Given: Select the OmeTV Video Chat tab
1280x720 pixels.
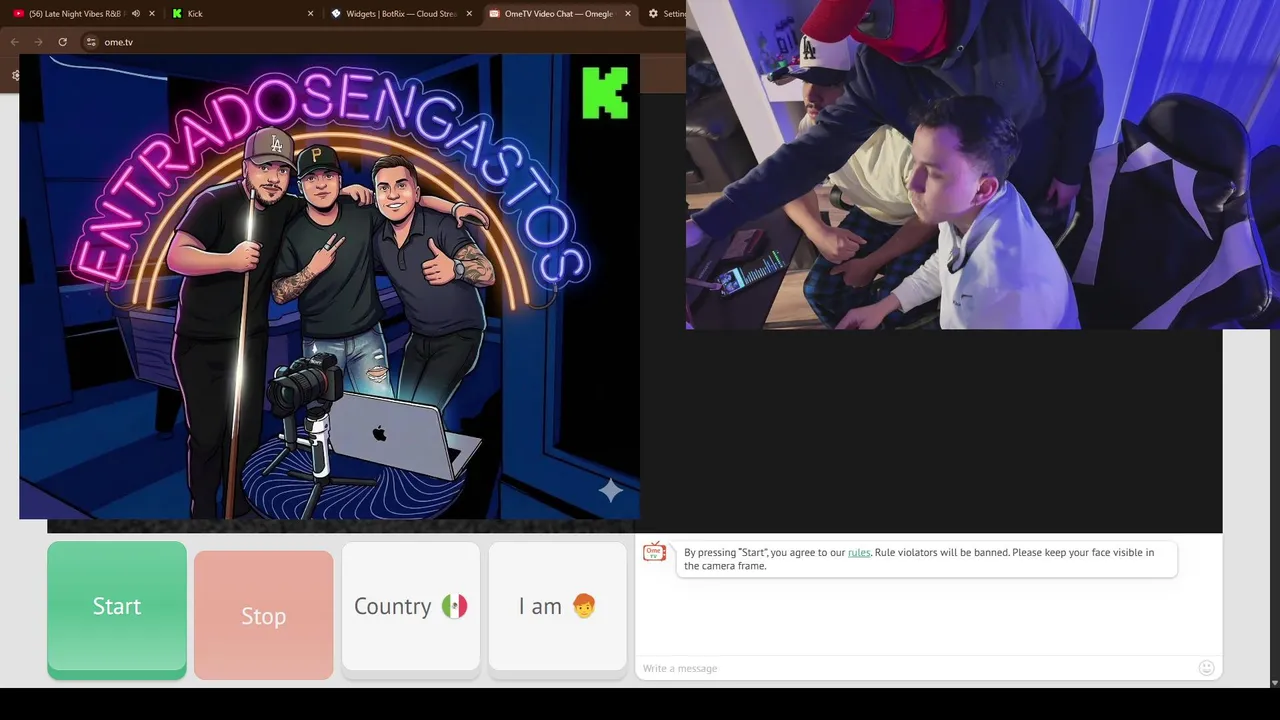Looking at the screenshot, I should tap(558, 14).
